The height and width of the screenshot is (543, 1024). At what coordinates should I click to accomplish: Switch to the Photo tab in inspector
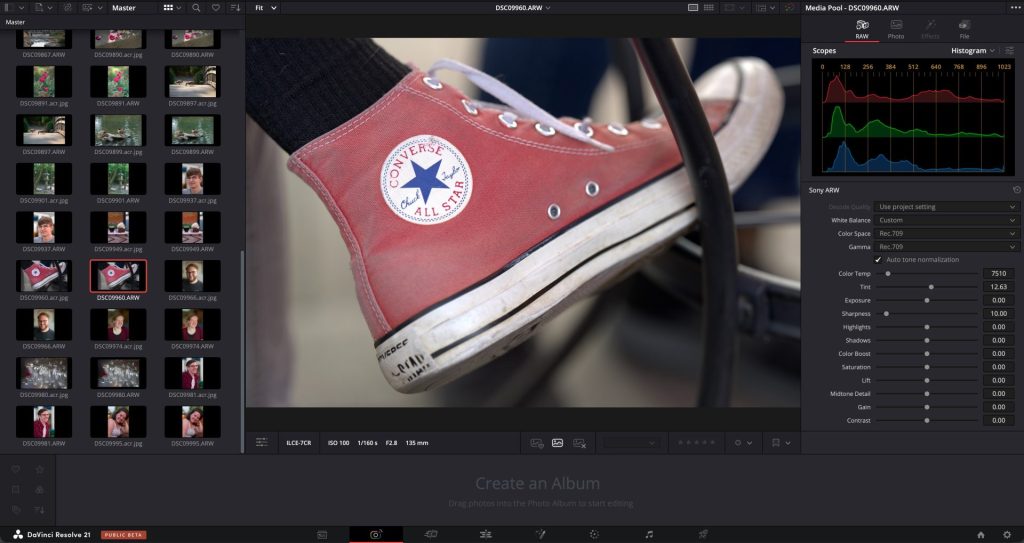point(896,29)
